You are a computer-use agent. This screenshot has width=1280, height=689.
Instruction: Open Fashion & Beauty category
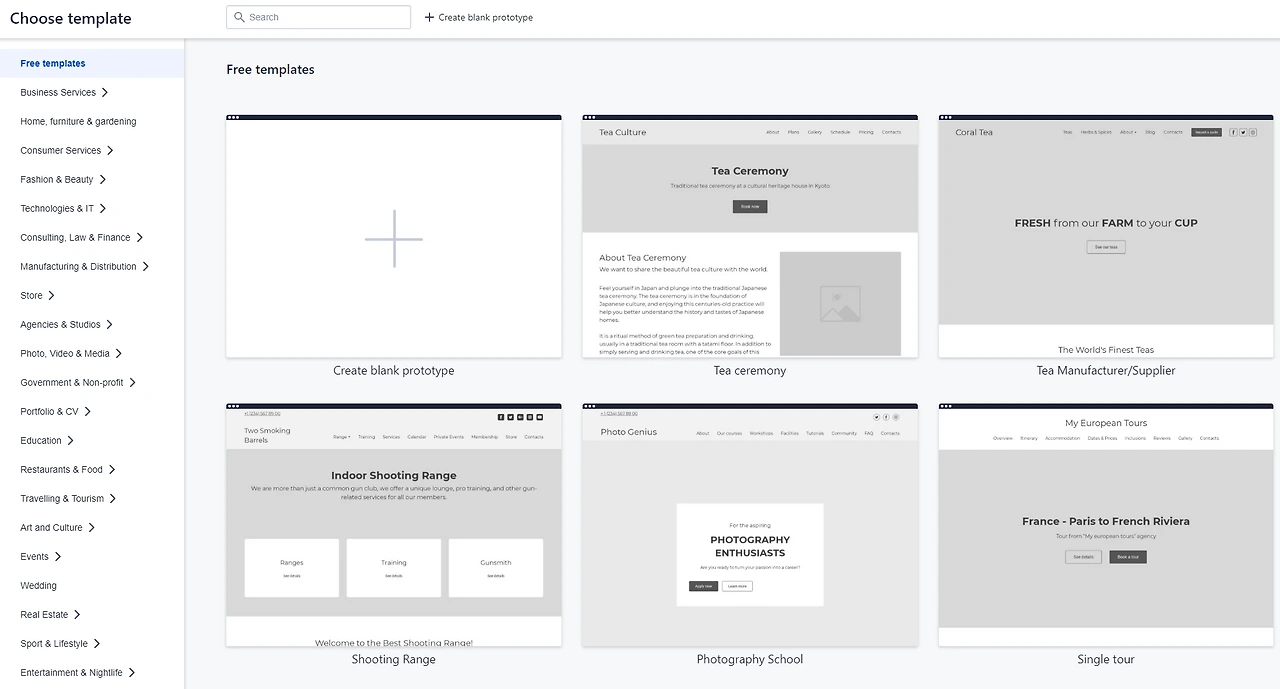click(x=57, y=179)
